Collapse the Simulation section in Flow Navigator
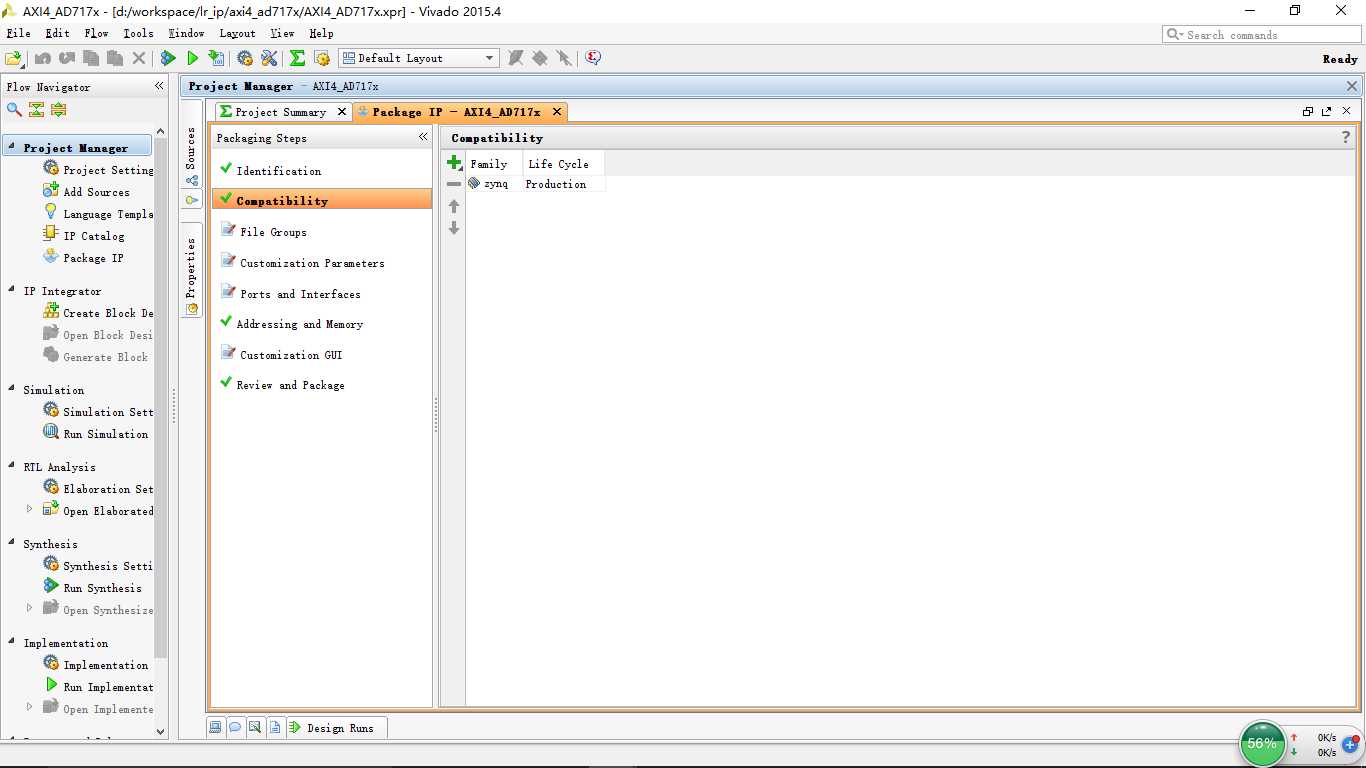 point(11,390)
